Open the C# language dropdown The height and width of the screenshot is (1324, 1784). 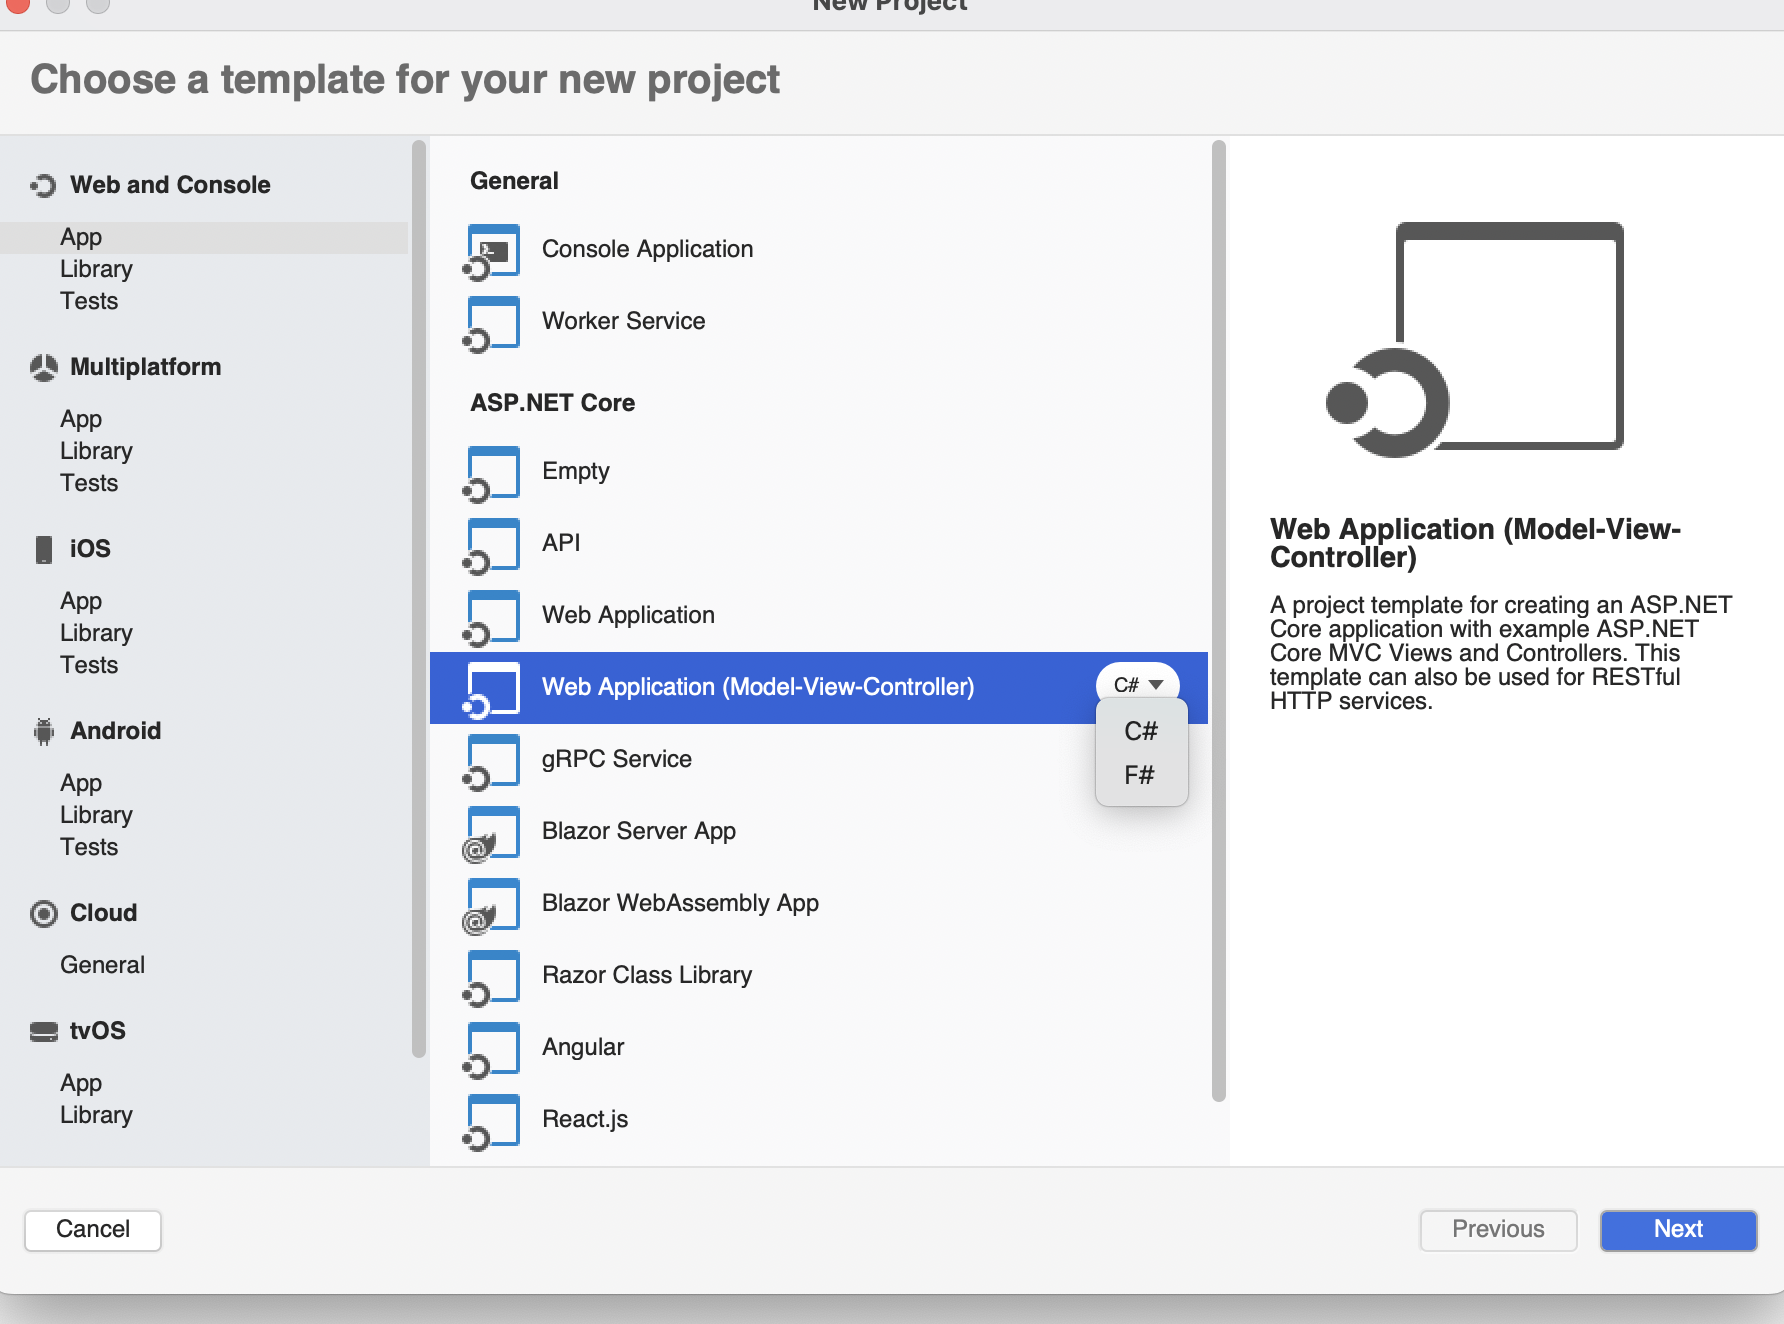pyautogui.click(x=1138, y=685)
